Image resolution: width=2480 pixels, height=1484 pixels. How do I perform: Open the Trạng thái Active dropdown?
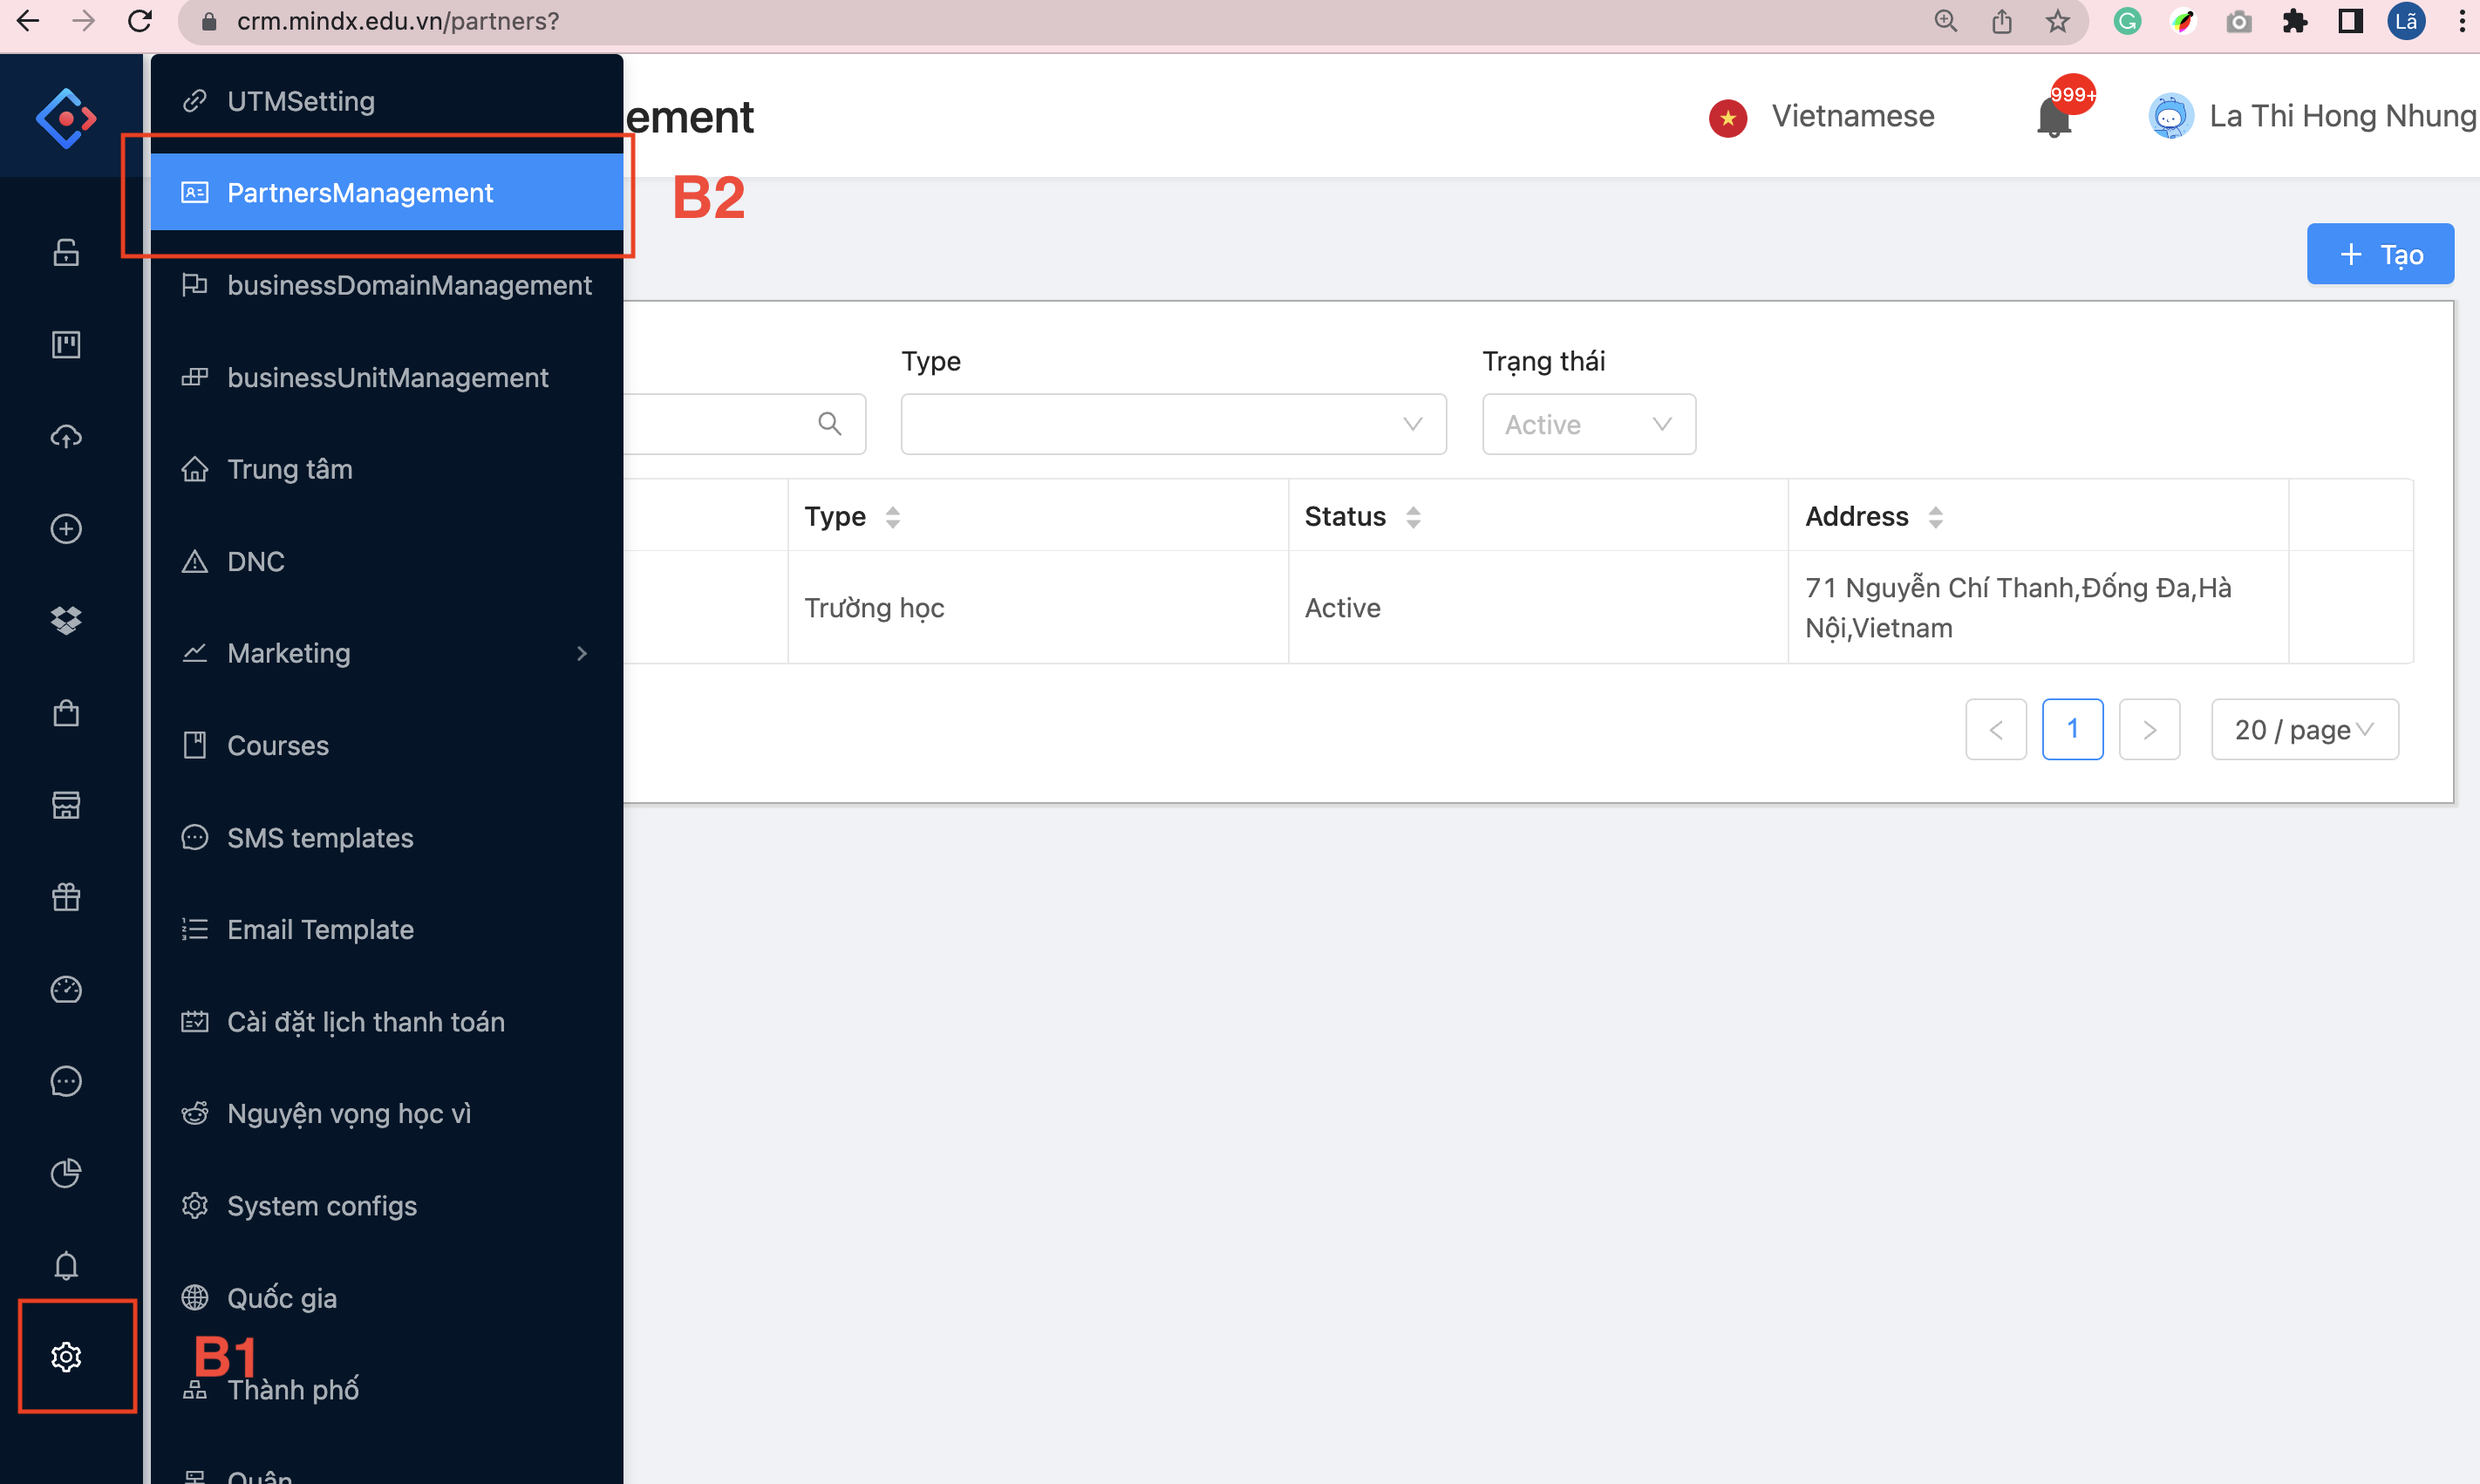click(1588, 424)
